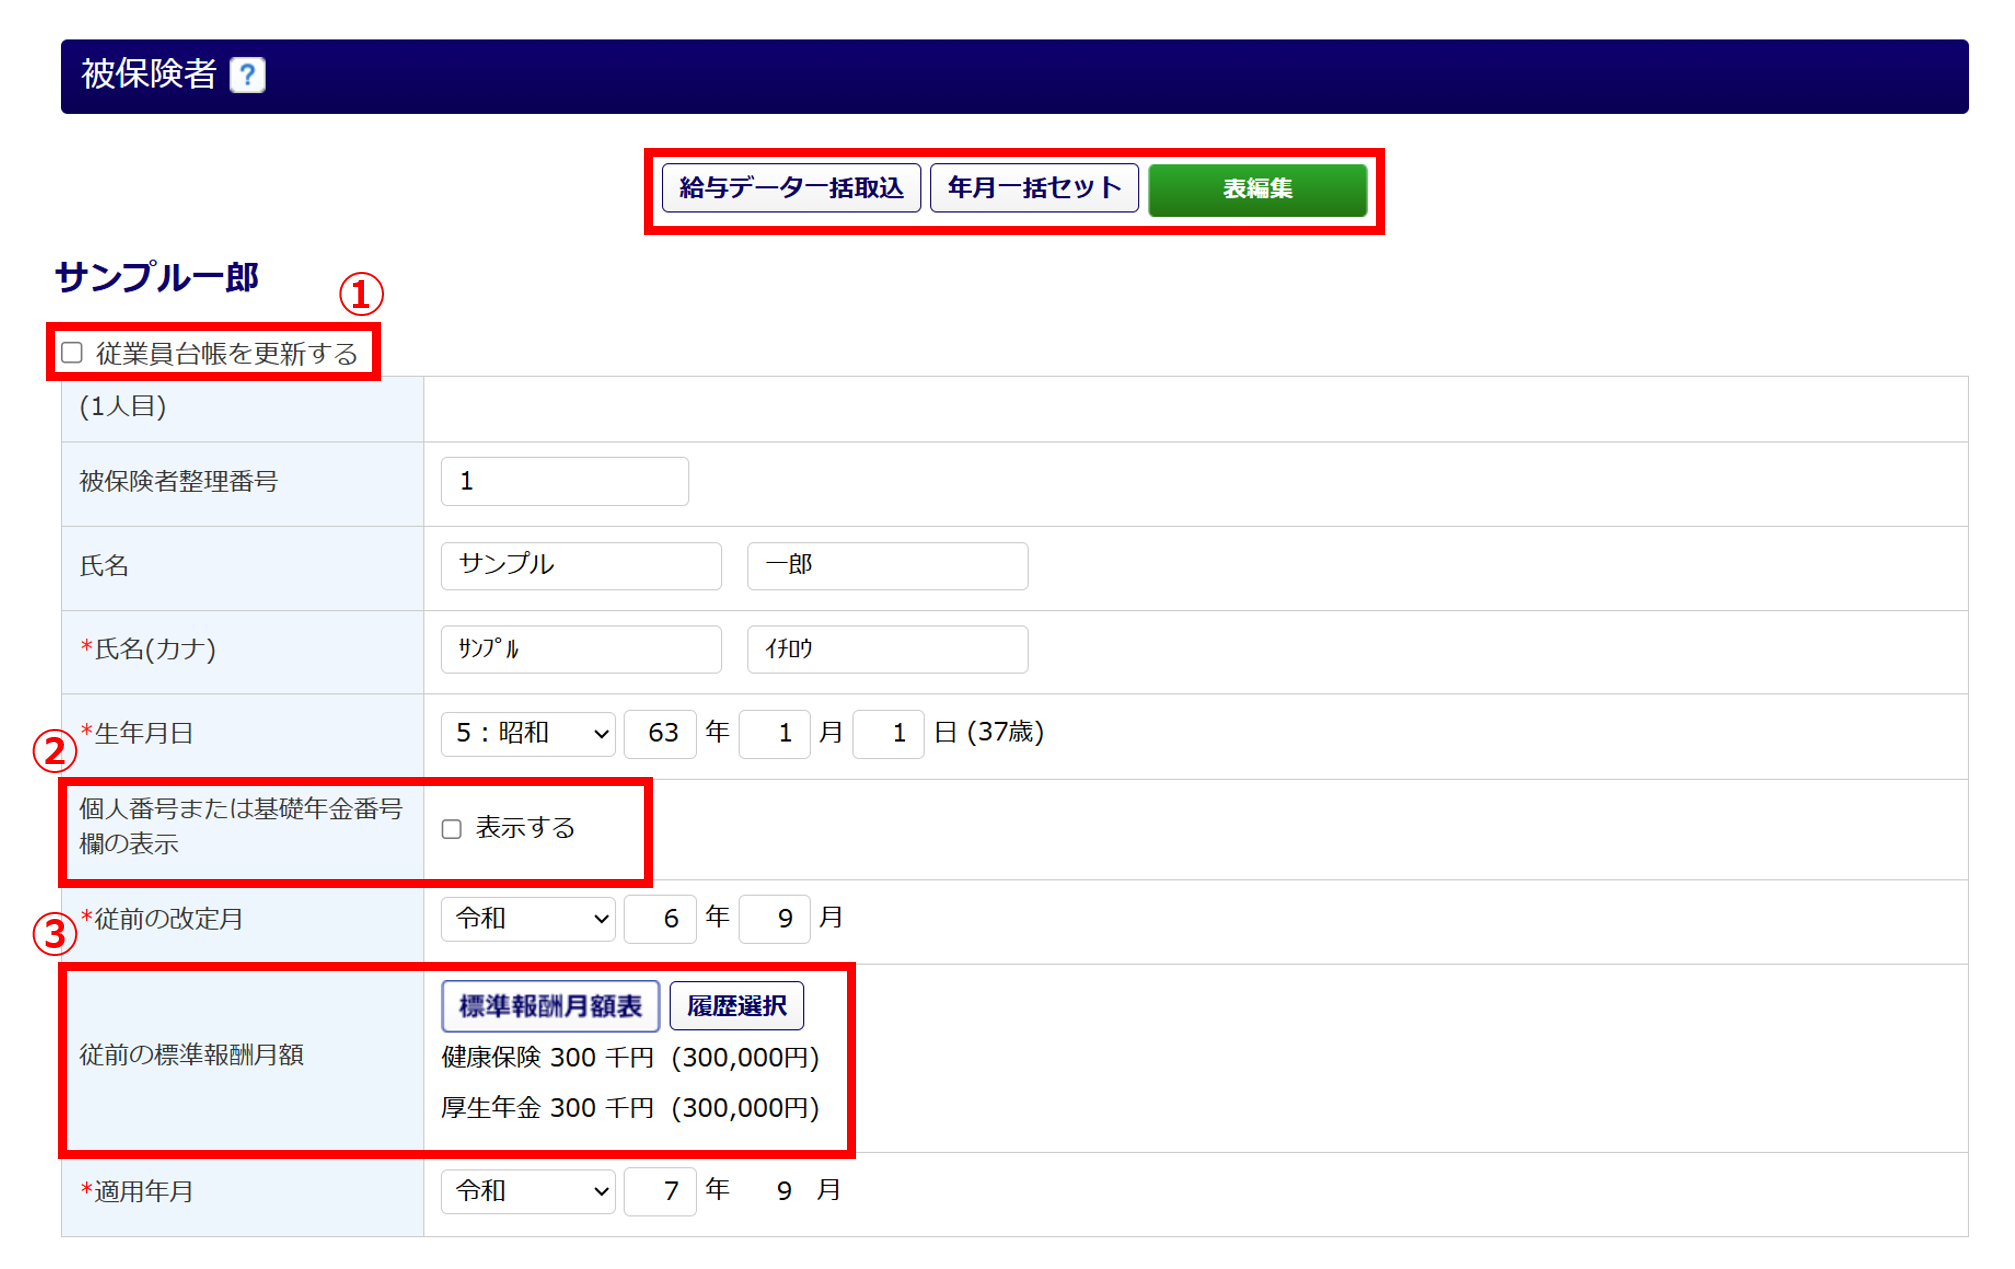
Task: Click the 従前の改定月 year field showing 6
Action: coord(660,918)
